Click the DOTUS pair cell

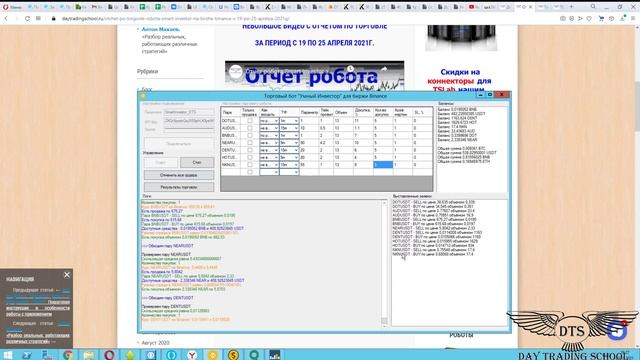point(230,121)
